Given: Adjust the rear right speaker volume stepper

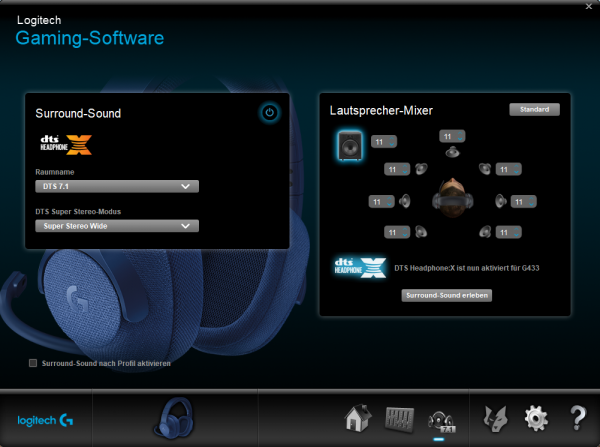Looking at the screenshot, I should 509,232.
